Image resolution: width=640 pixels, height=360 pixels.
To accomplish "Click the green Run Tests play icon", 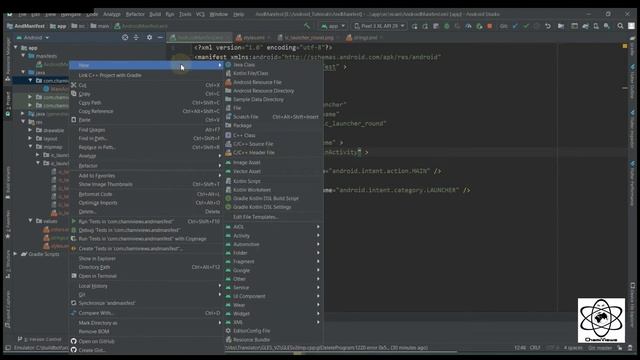I will (x=73, y=221).
